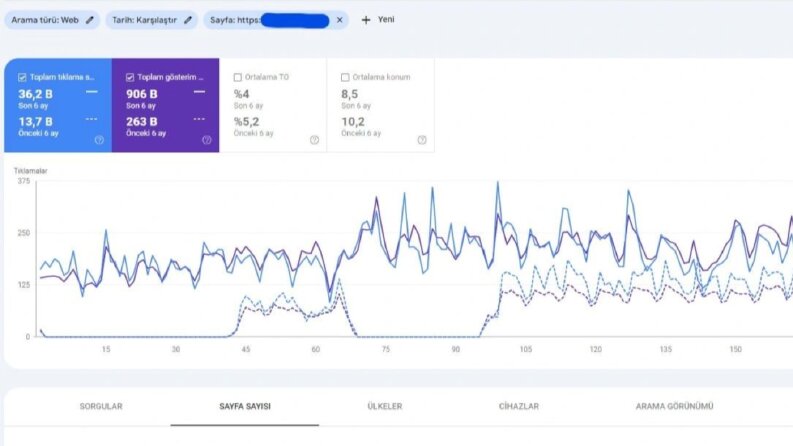
Task: Click the %4 average CTR value
Action: point(241,94)
